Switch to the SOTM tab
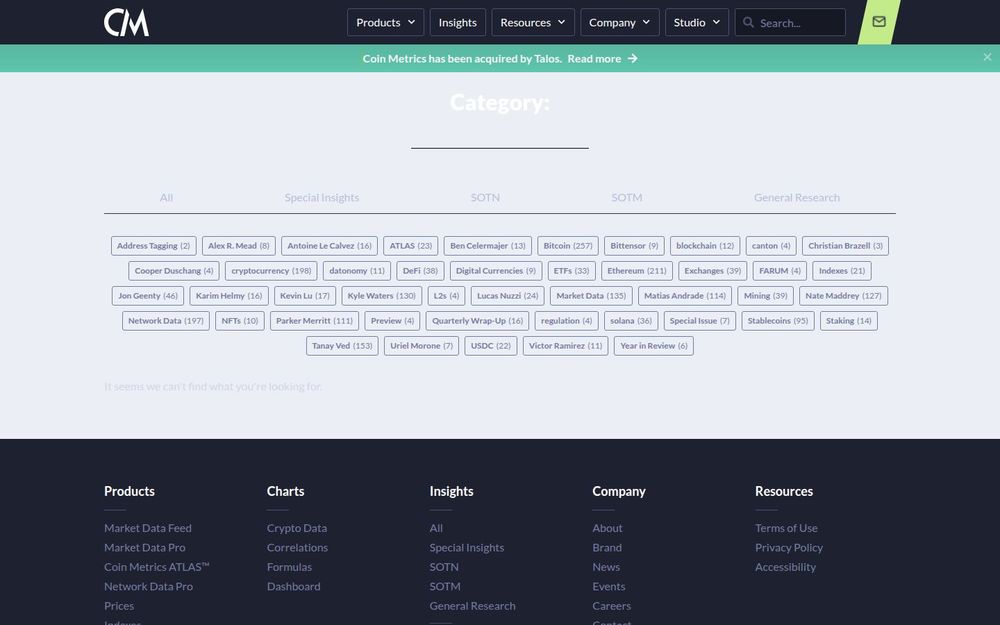Image resolution: width=1000 pixels, height=625 pixels. click(x=627, y=198)
